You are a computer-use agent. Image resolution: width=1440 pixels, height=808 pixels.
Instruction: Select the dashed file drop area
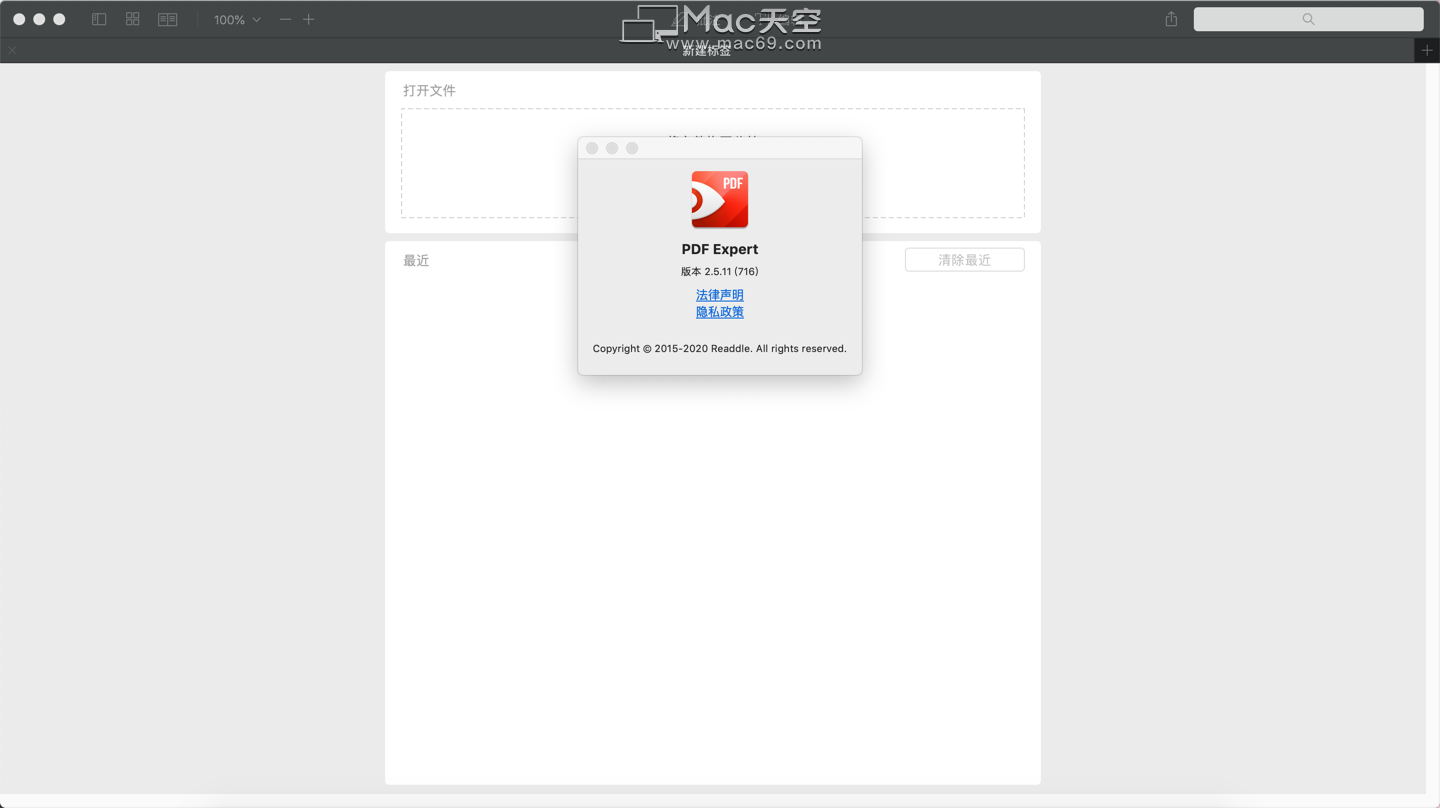coord(713,163)
